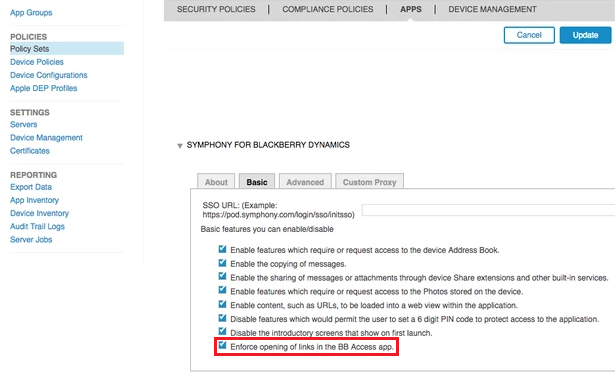Toggle web view URL loading checkbox

pyautogui.click(x=222, y=304)
